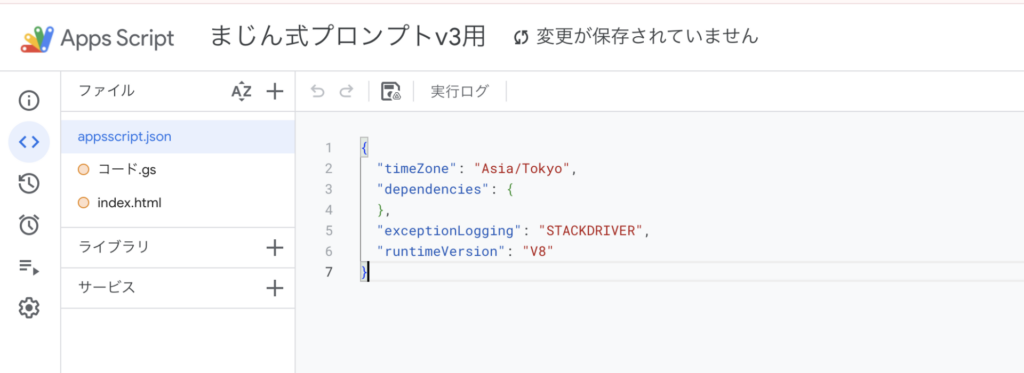Click the Redo arrow in toolbar
This screenshot has height=373, width=1024.
click(x=345, y=92)
